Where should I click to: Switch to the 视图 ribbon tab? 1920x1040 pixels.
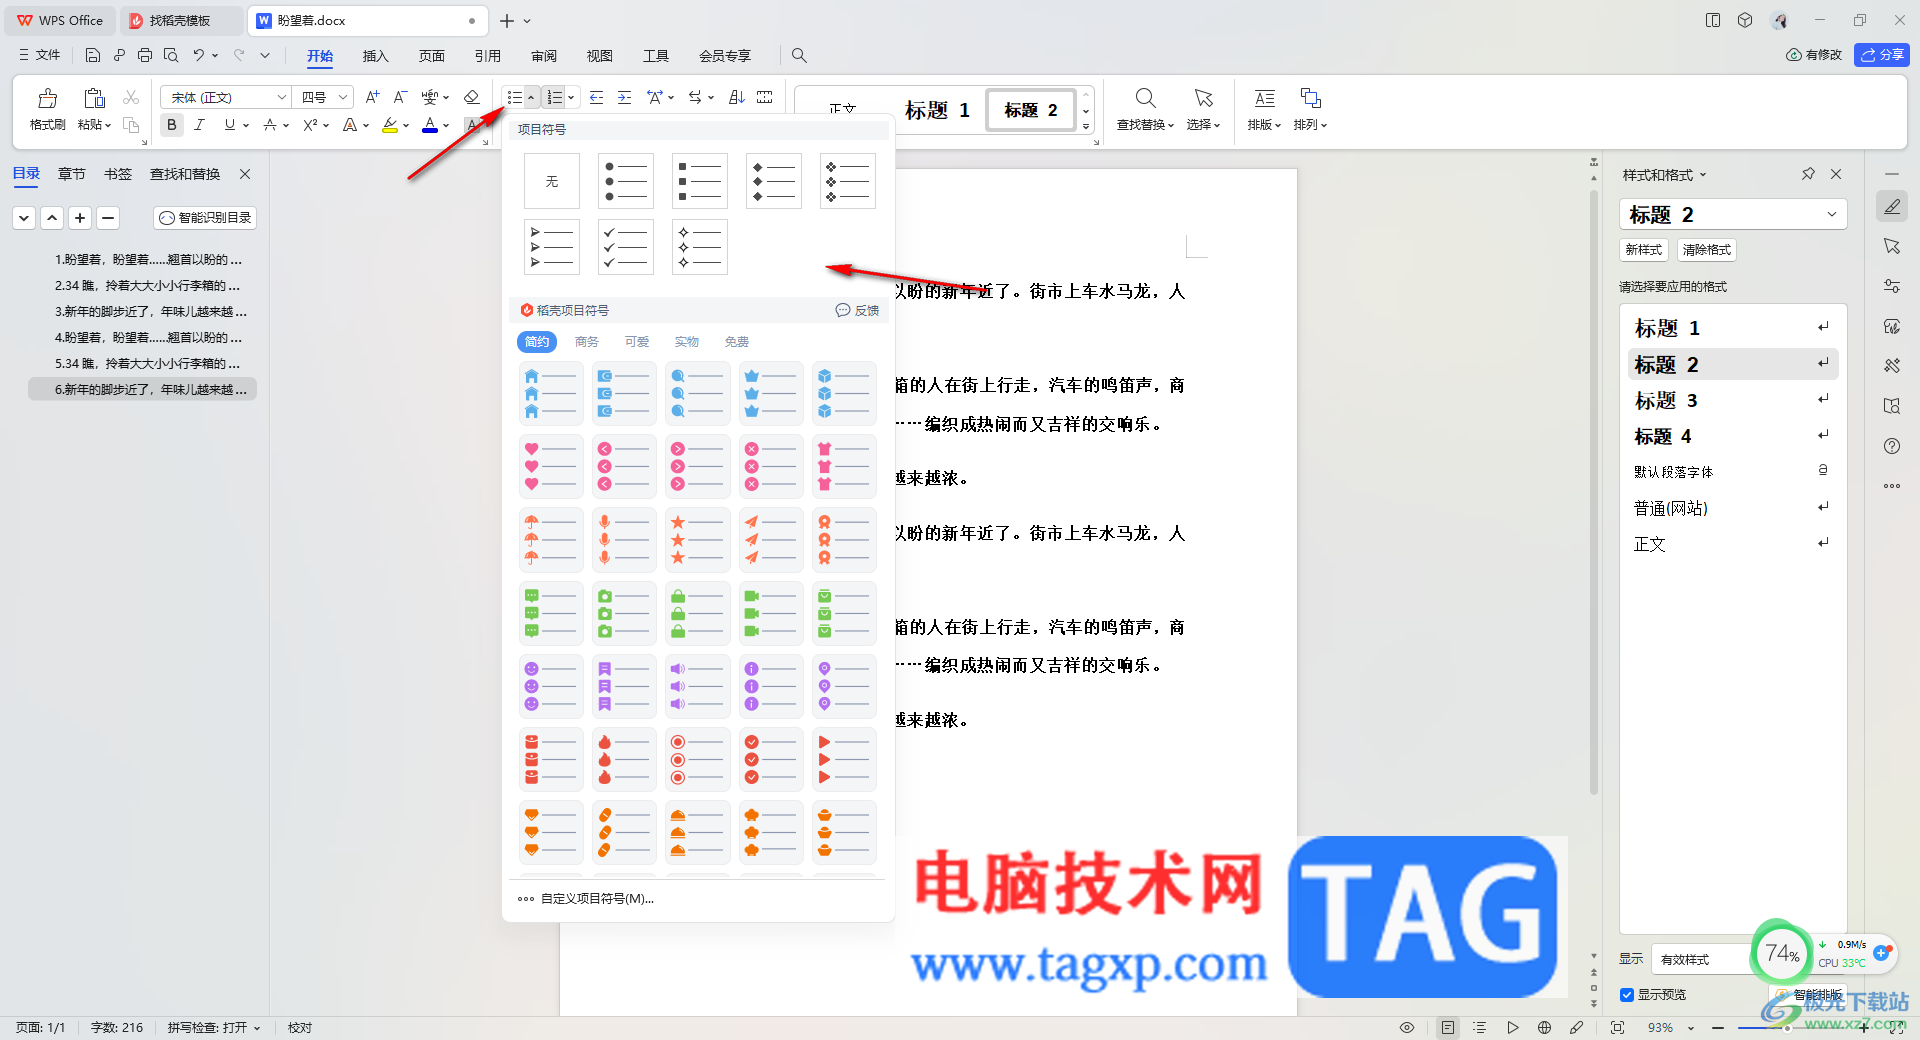pos(600,56)
